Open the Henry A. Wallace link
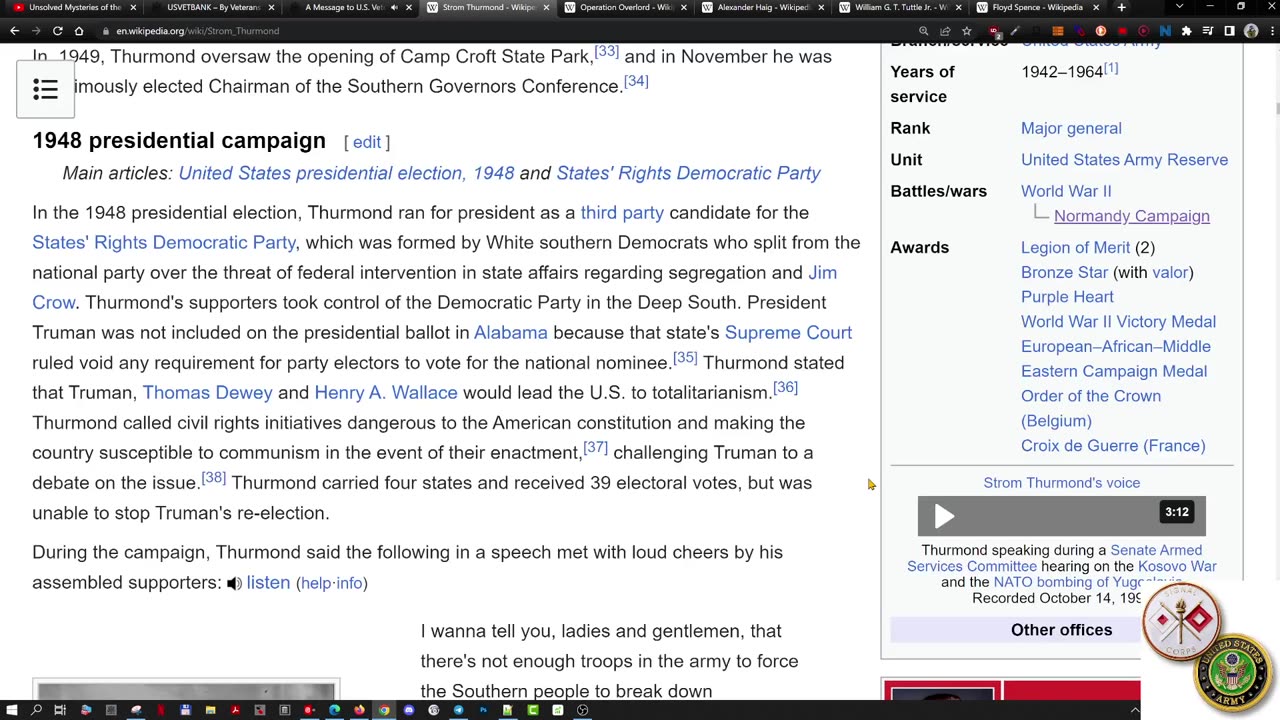The height and width of the screenshot is (720, 1280). (386, 392)
